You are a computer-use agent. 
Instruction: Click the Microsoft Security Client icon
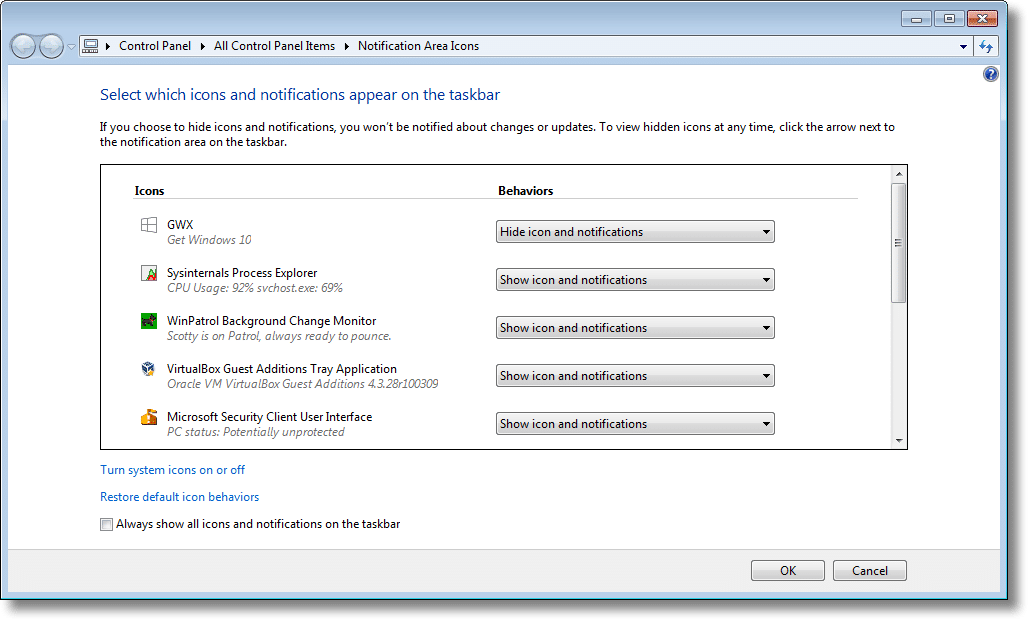click(x=149, y=417)
